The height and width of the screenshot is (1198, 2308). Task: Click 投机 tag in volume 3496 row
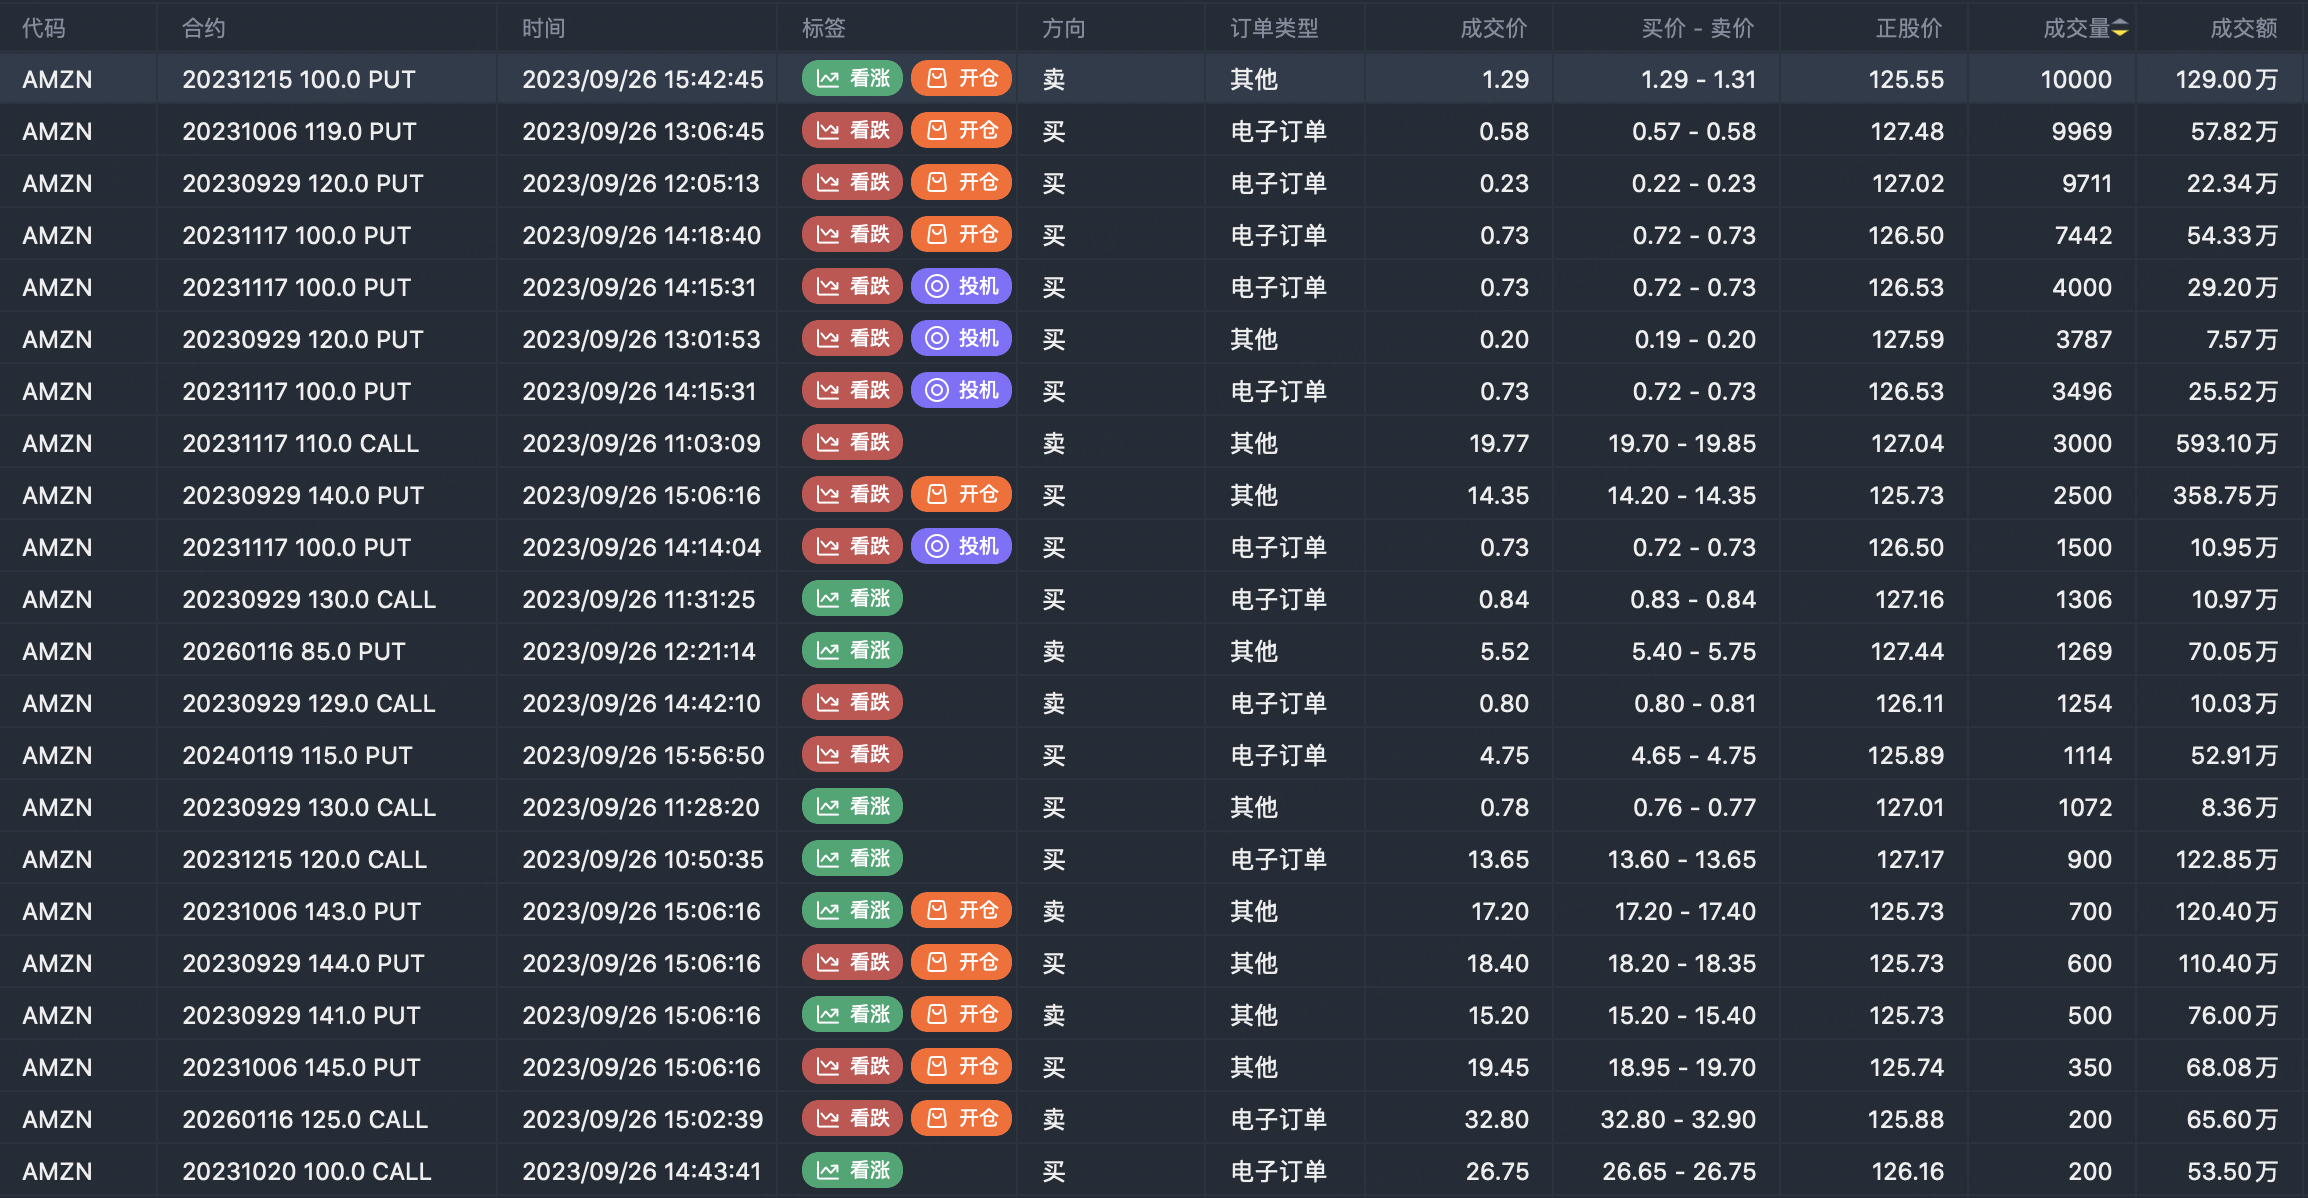[961, 390]
